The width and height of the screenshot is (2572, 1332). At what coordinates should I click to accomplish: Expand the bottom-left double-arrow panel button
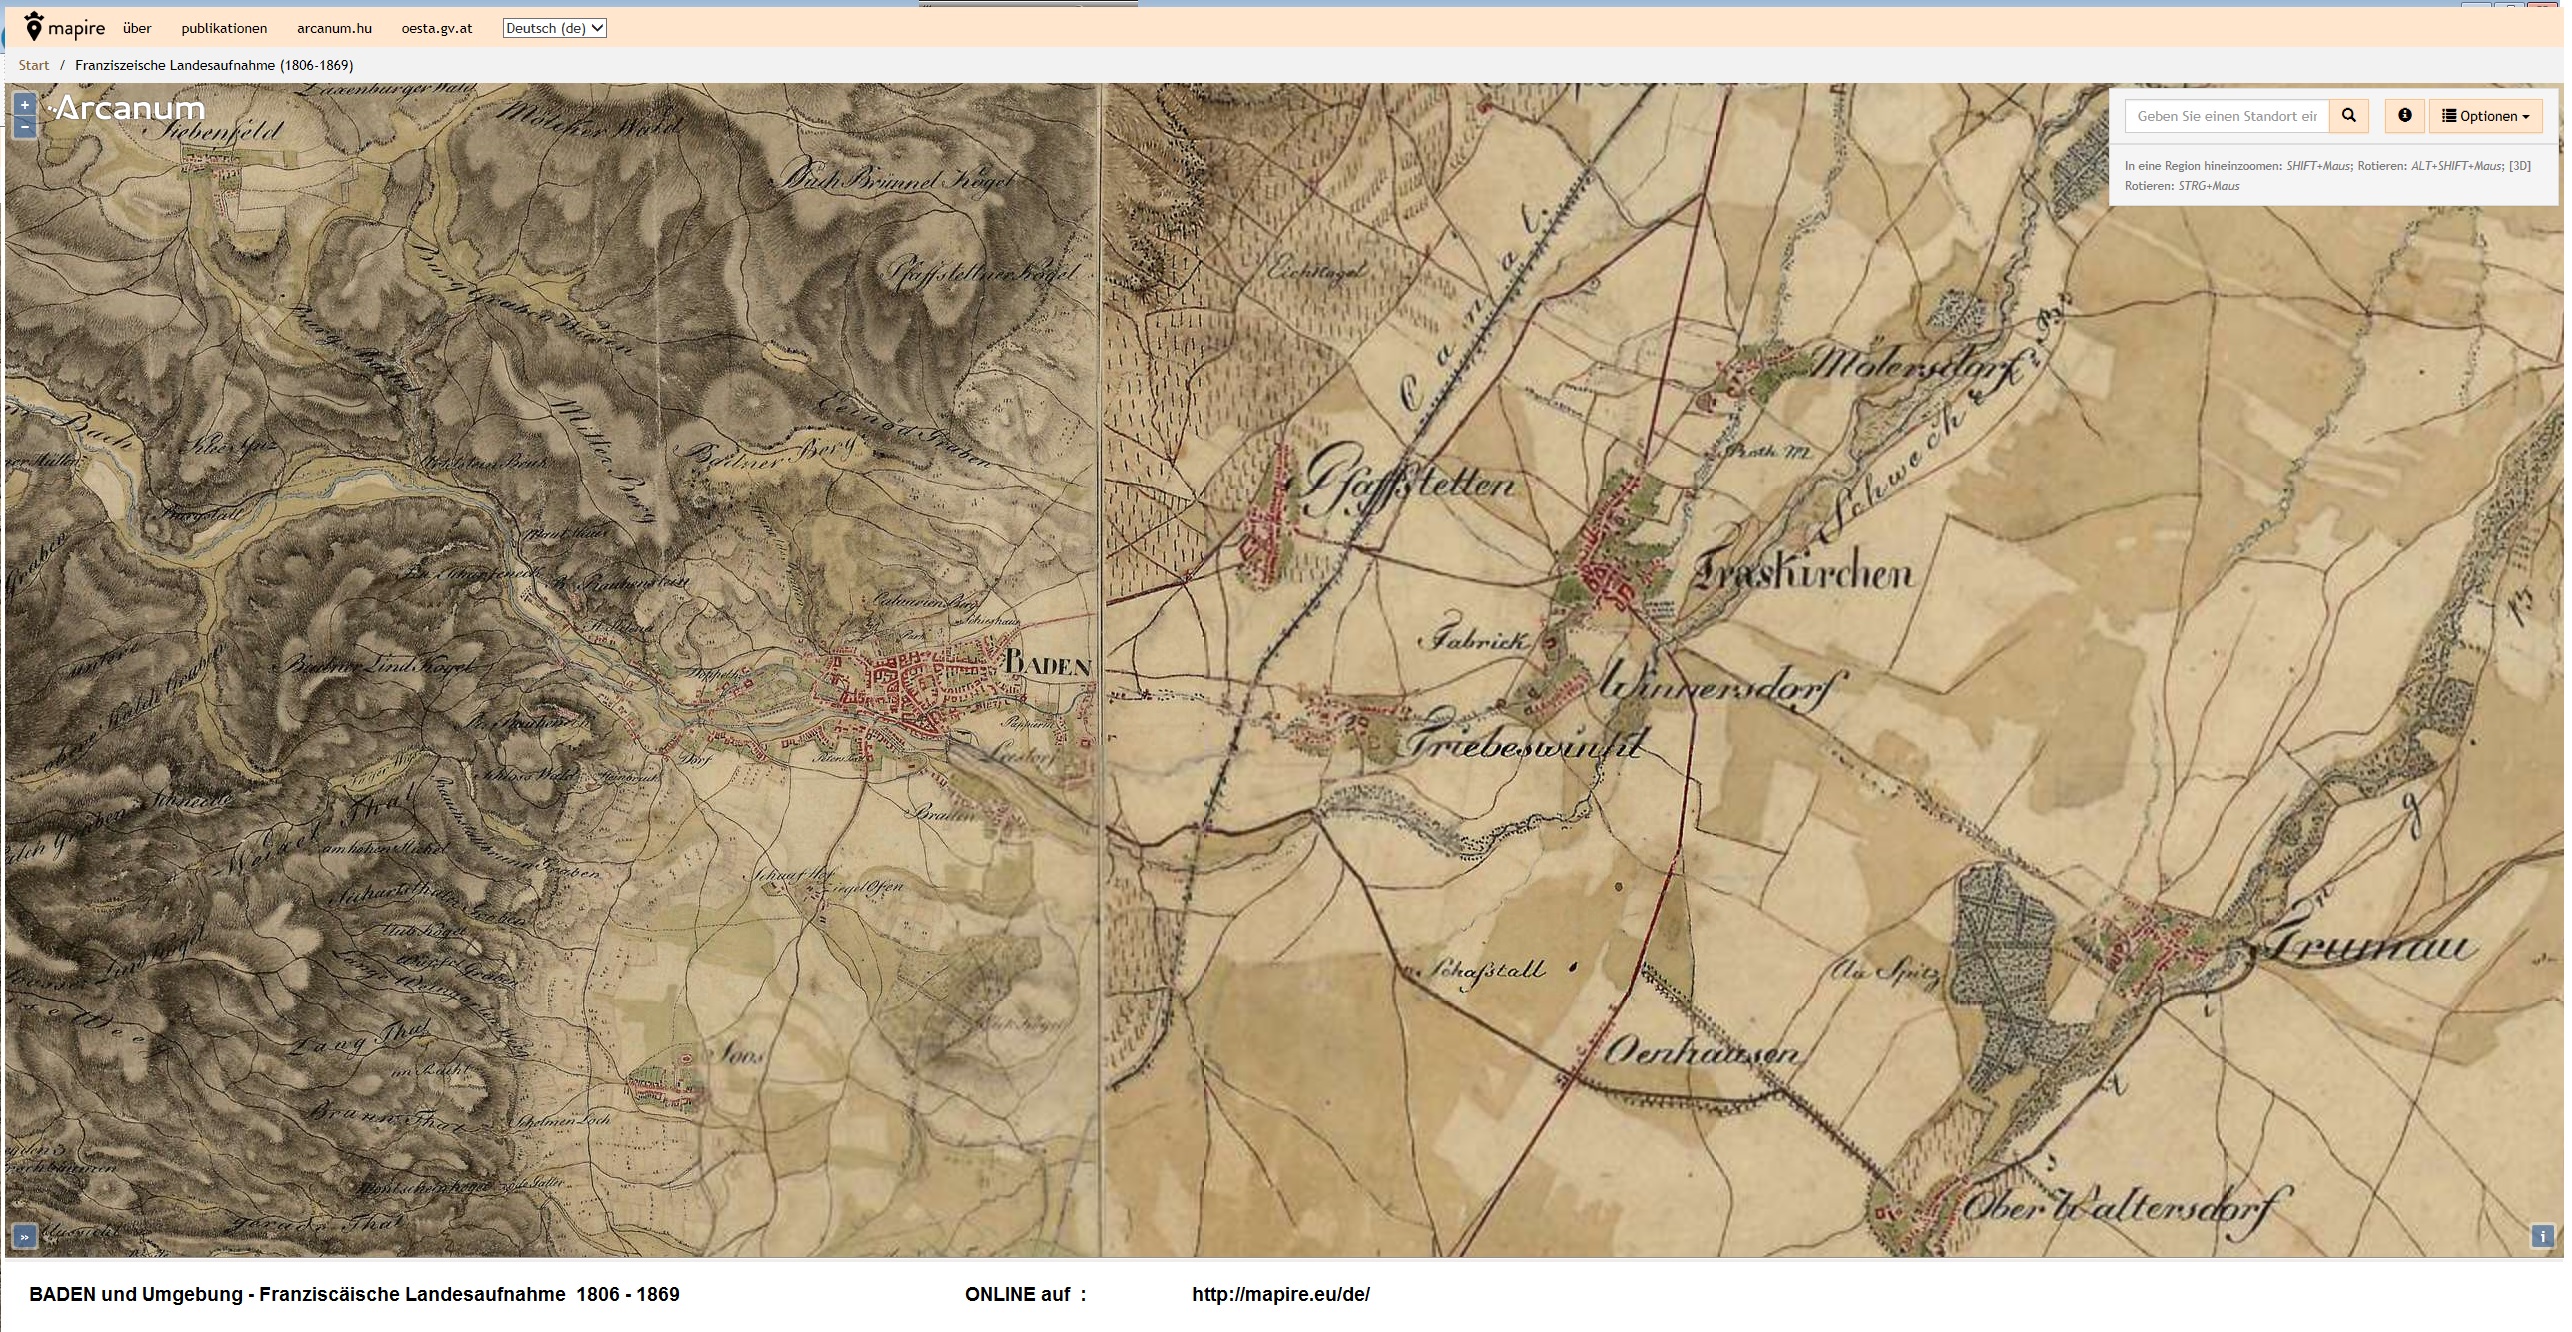25,1237
